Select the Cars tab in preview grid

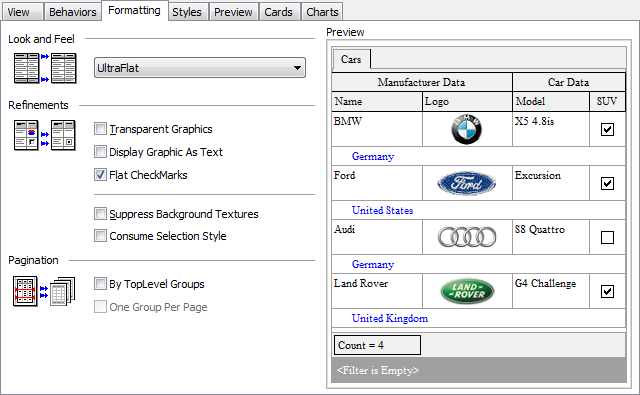coord(351,59)
